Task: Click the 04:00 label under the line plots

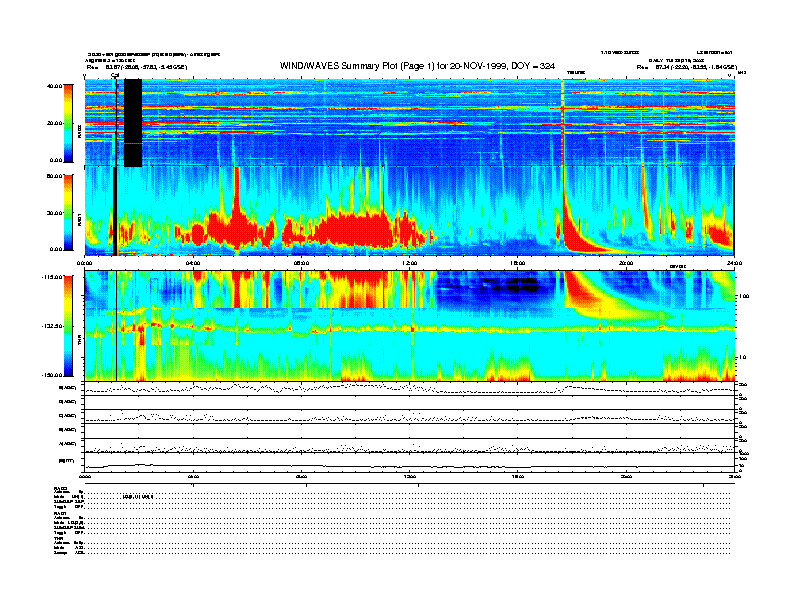Action: pos(193,476)
